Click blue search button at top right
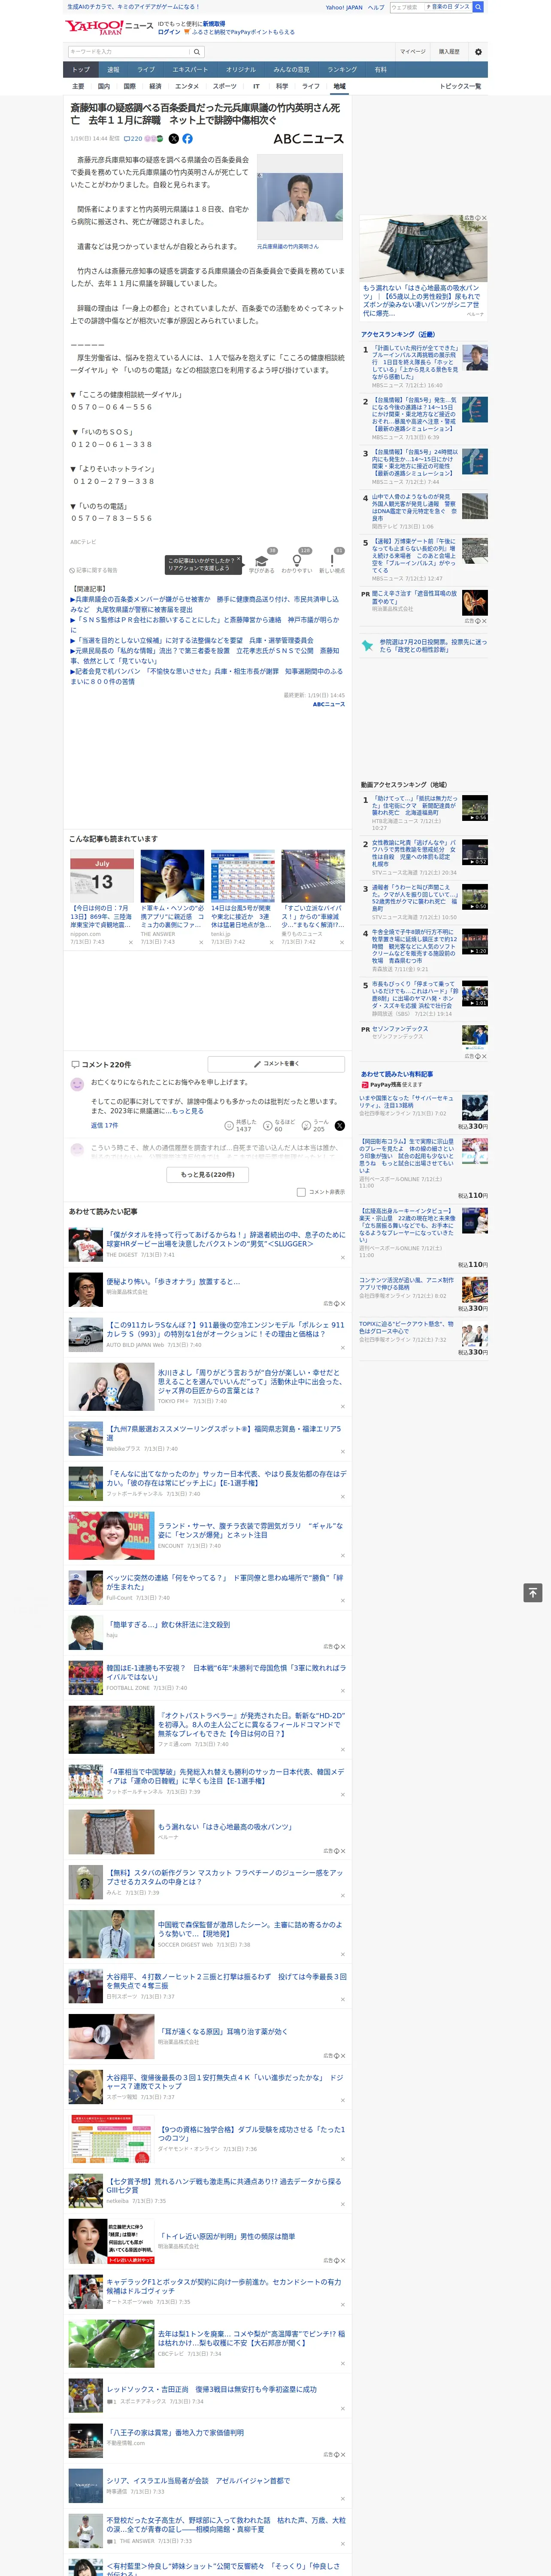 point(478,7)
